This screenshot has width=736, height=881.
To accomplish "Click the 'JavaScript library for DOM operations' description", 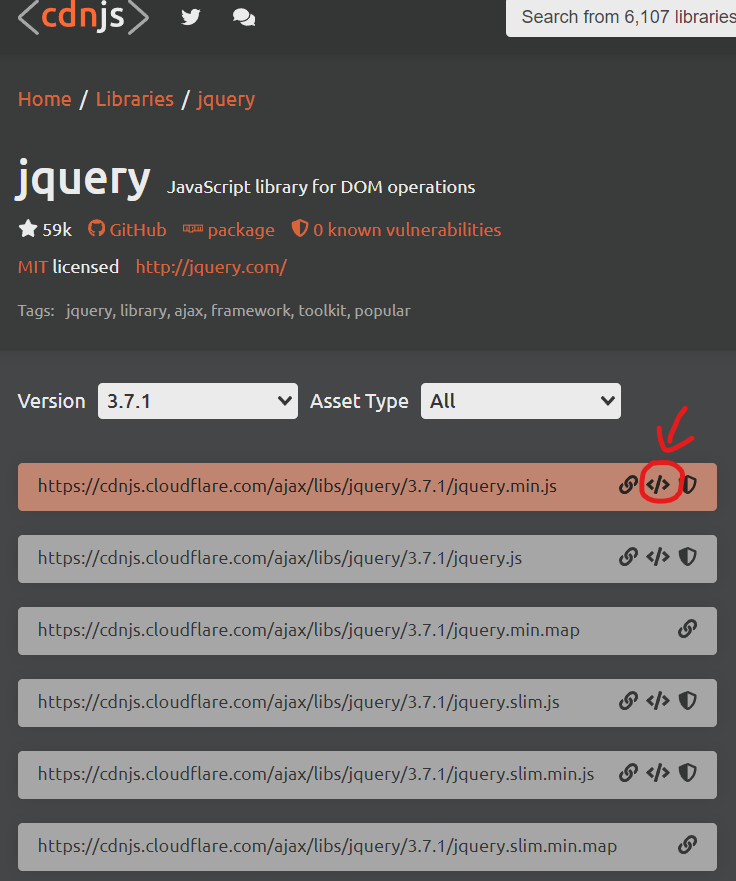I will coord(321,187).
